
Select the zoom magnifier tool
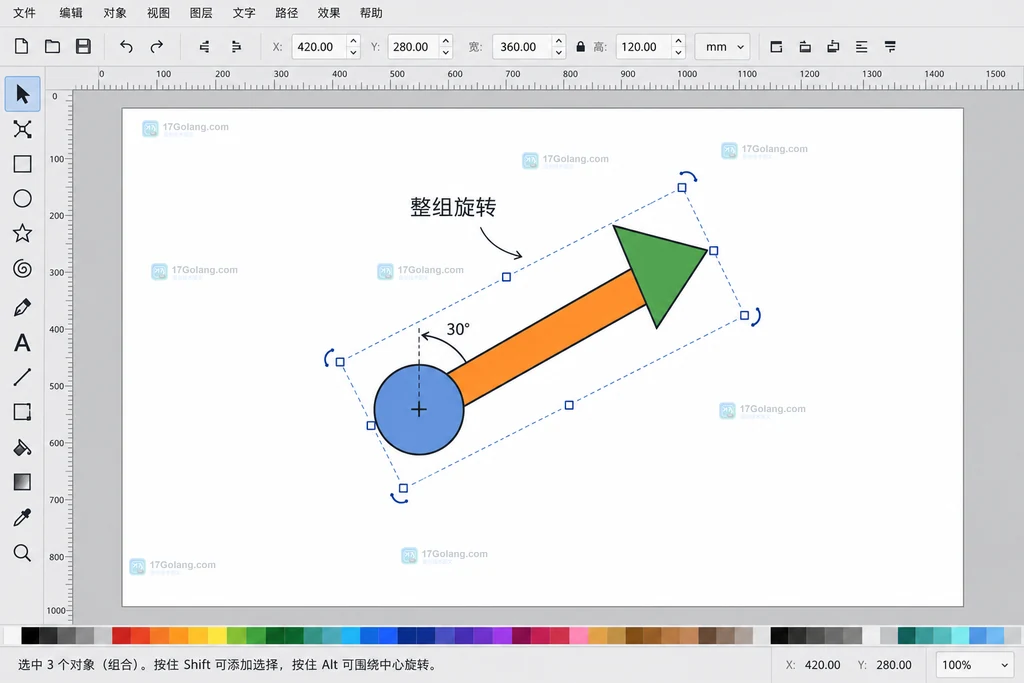(x=22, y=553)
